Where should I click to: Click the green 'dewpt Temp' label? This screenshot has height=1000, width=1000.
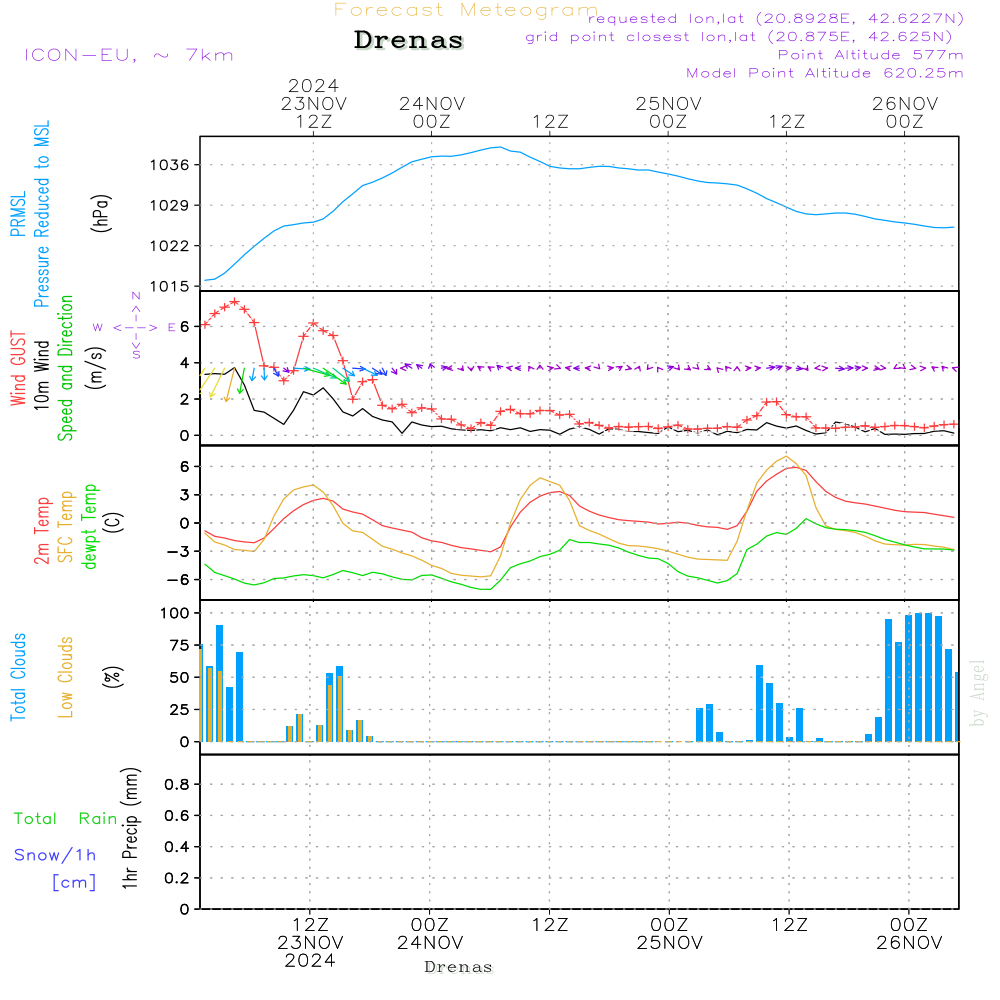click(x=89, y=526)
